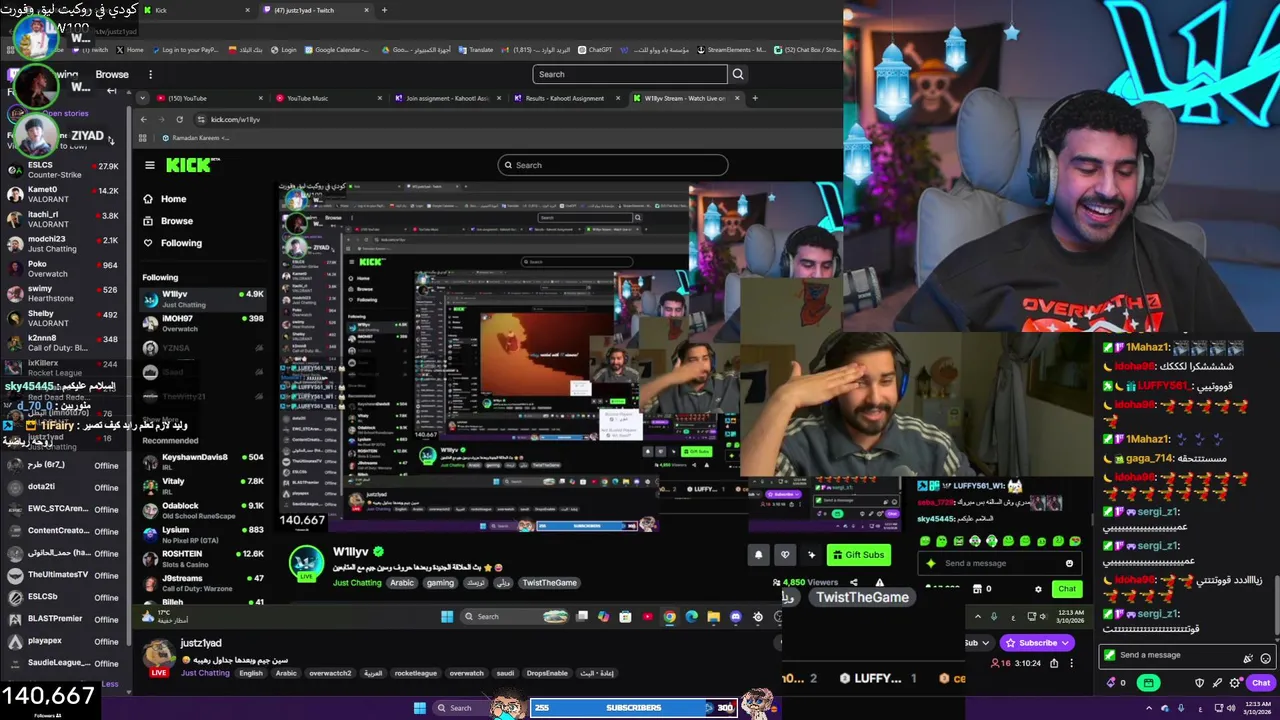Open Kamet0 channel in Twitch sidebar
This screenshot has height=720, width=1280.
point(62,194)
